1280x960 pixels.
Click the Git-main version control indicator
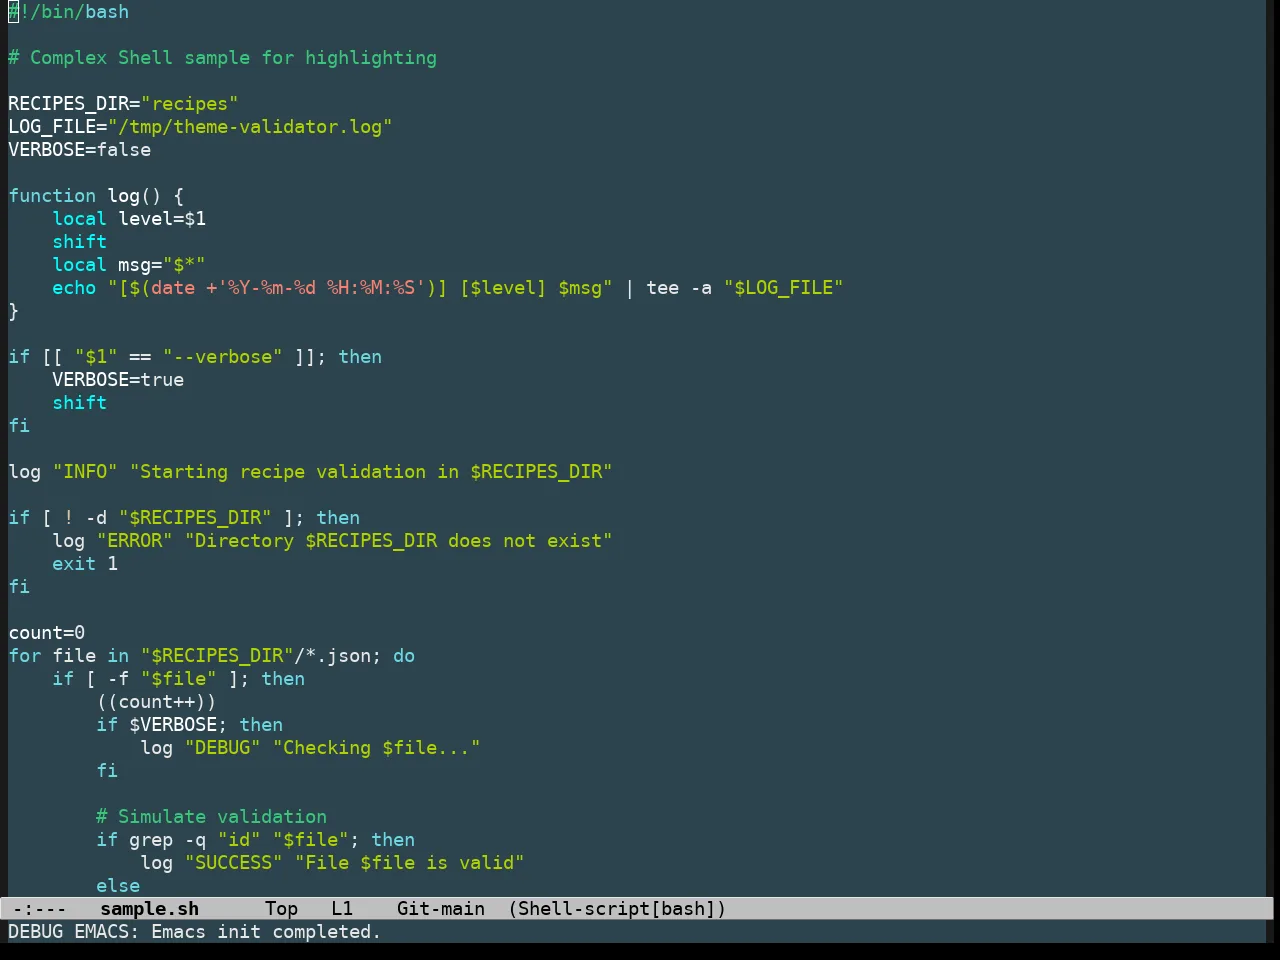tap(441, 909)
